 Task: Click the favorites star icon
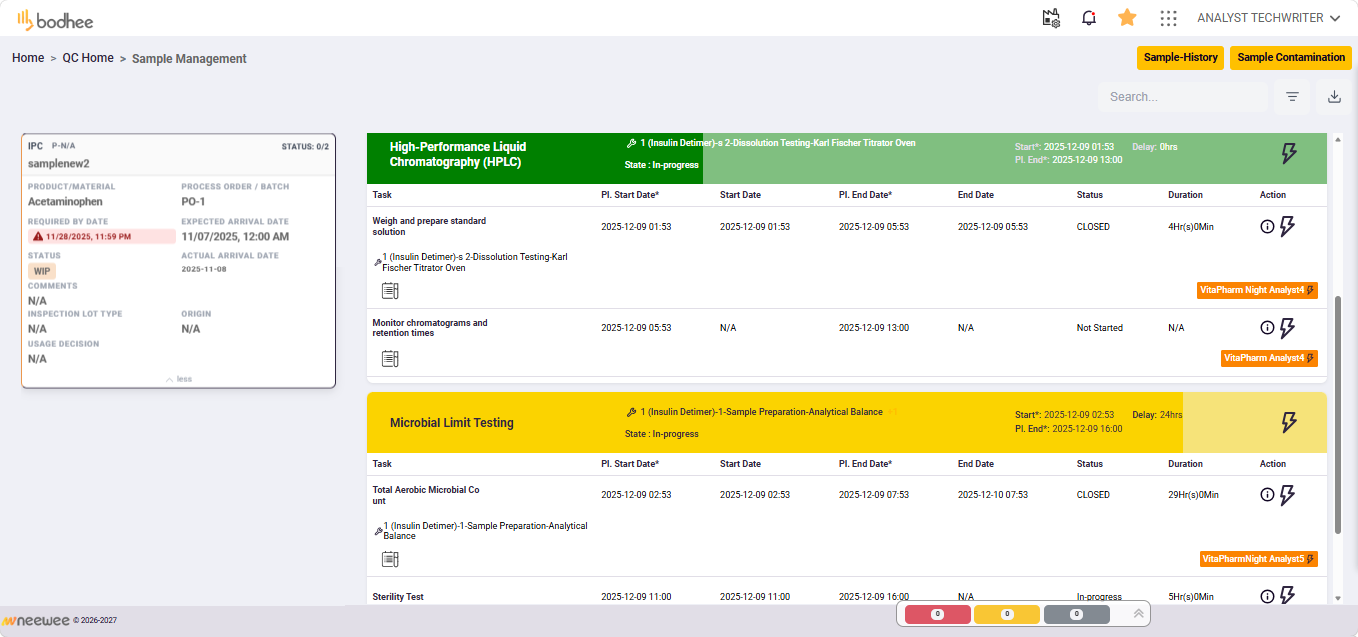[1127, 18]
